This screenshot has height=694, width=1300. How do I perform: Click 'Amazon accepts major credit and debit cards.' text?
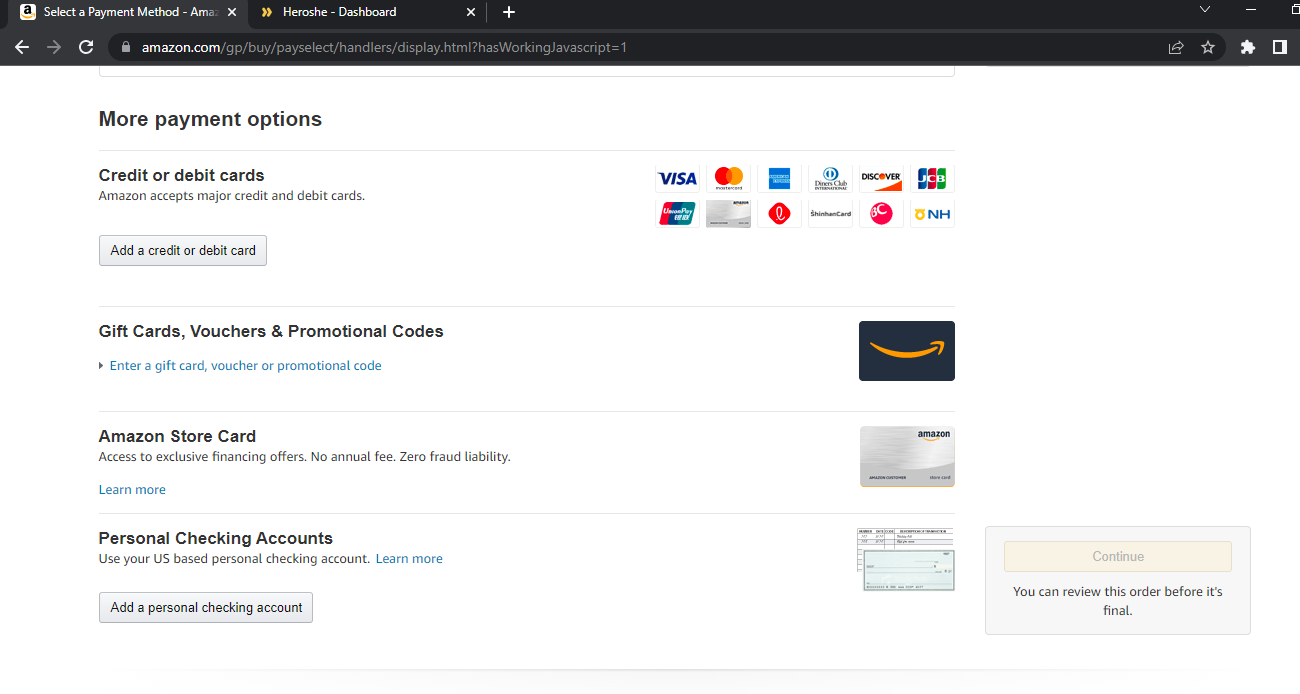click(x=232, y=196)
